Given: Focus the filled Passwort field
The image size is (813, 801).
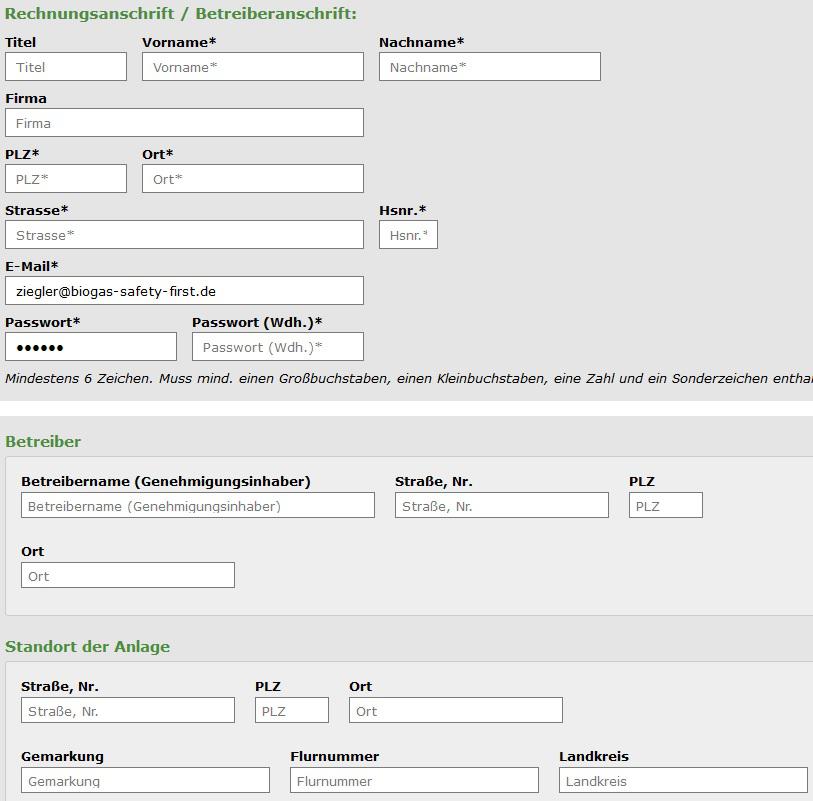Looking at the screenshot, I should pos(91,347).
